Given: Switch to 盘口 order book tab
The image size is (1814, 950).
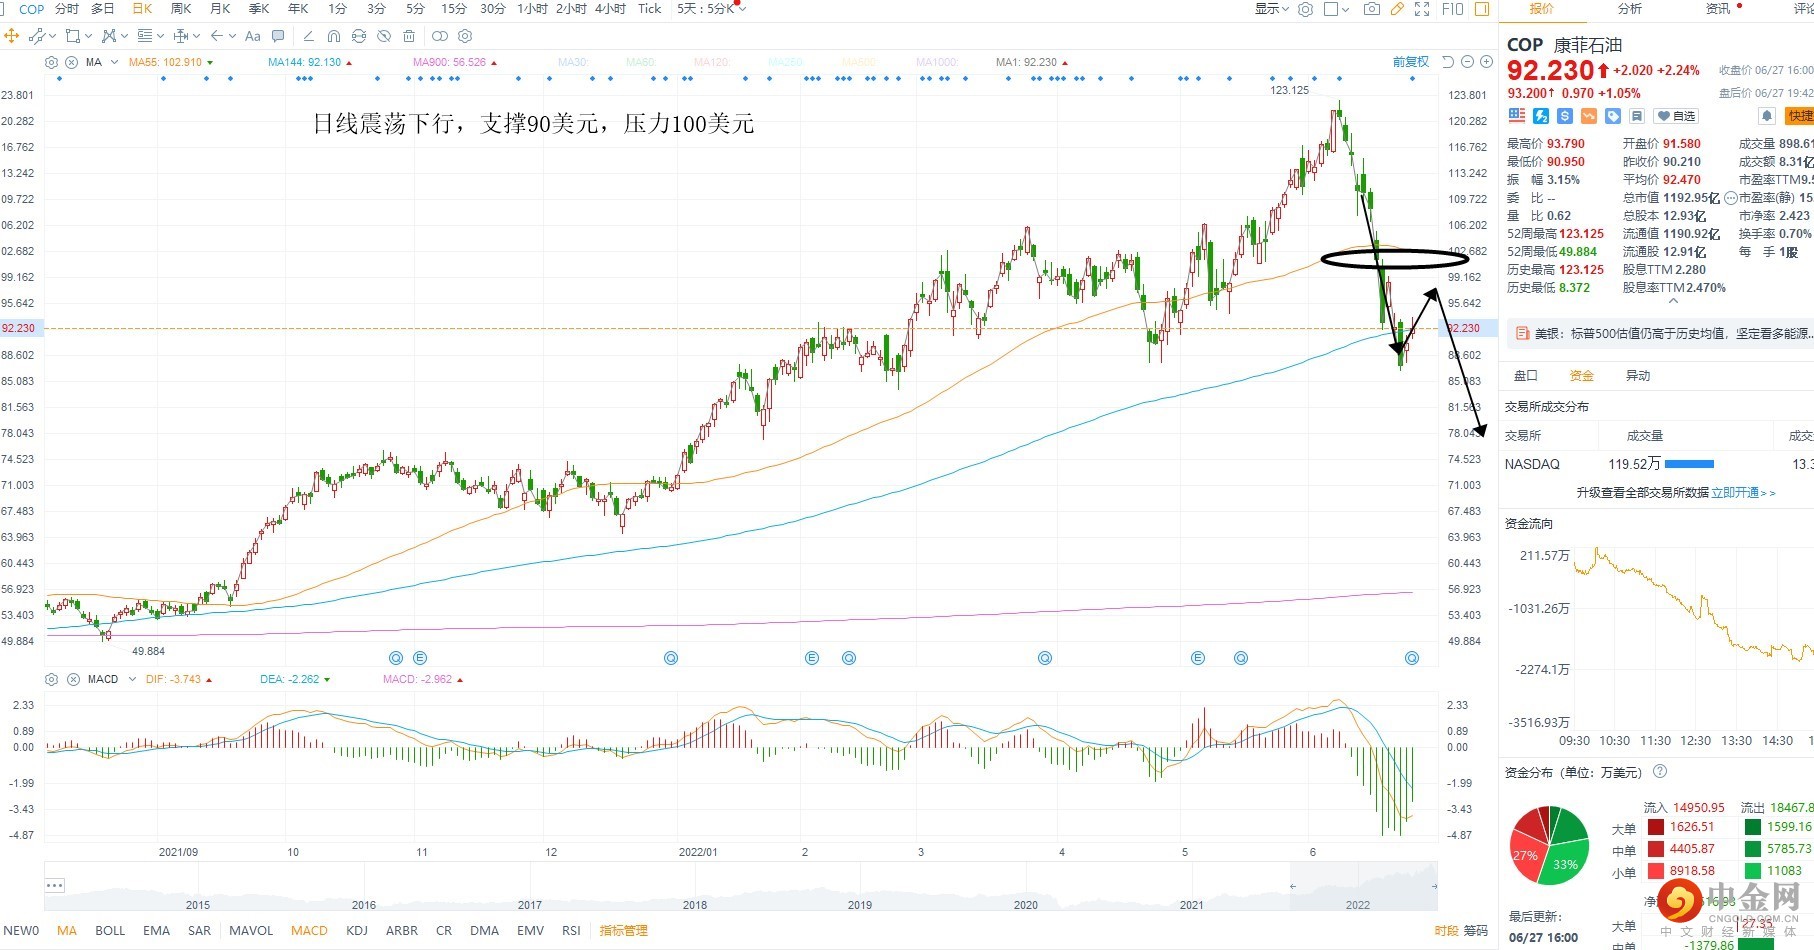Looking at the screenshot, I should click(x=1526, y=376).
